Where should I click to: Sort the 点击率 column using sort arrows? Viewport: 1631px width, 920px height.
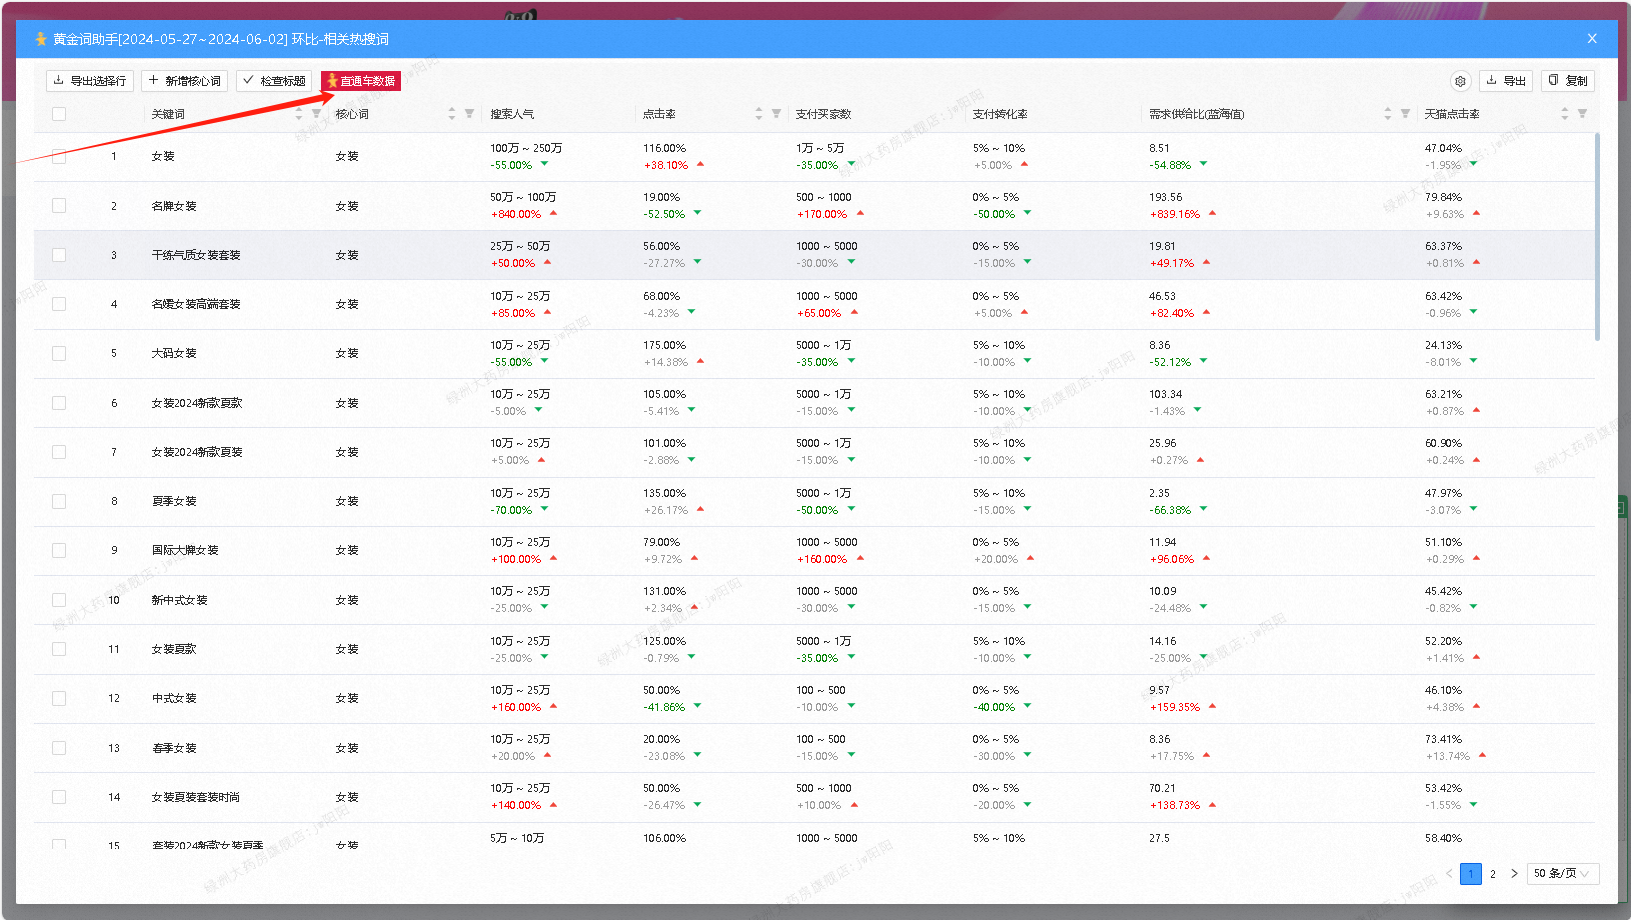pos(759,114)
